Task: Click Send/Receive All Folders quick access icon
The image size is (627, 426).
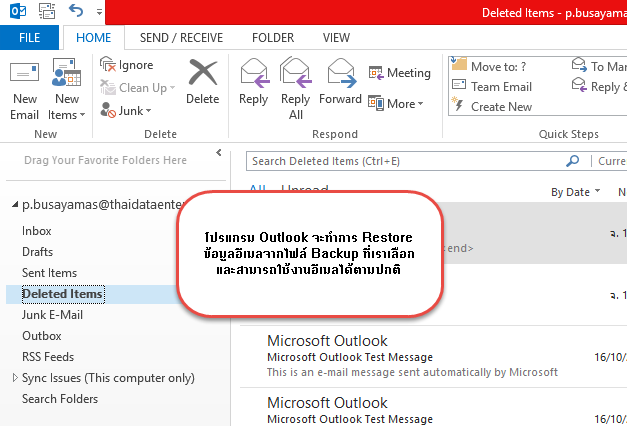Action: pos(47,11)
